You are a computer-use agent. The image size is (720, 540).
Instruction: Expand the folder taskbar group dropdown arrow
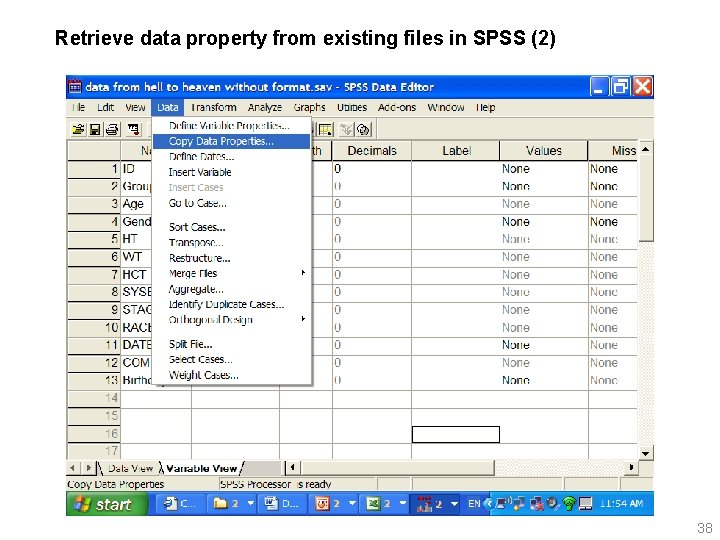[x=251, y=504]
